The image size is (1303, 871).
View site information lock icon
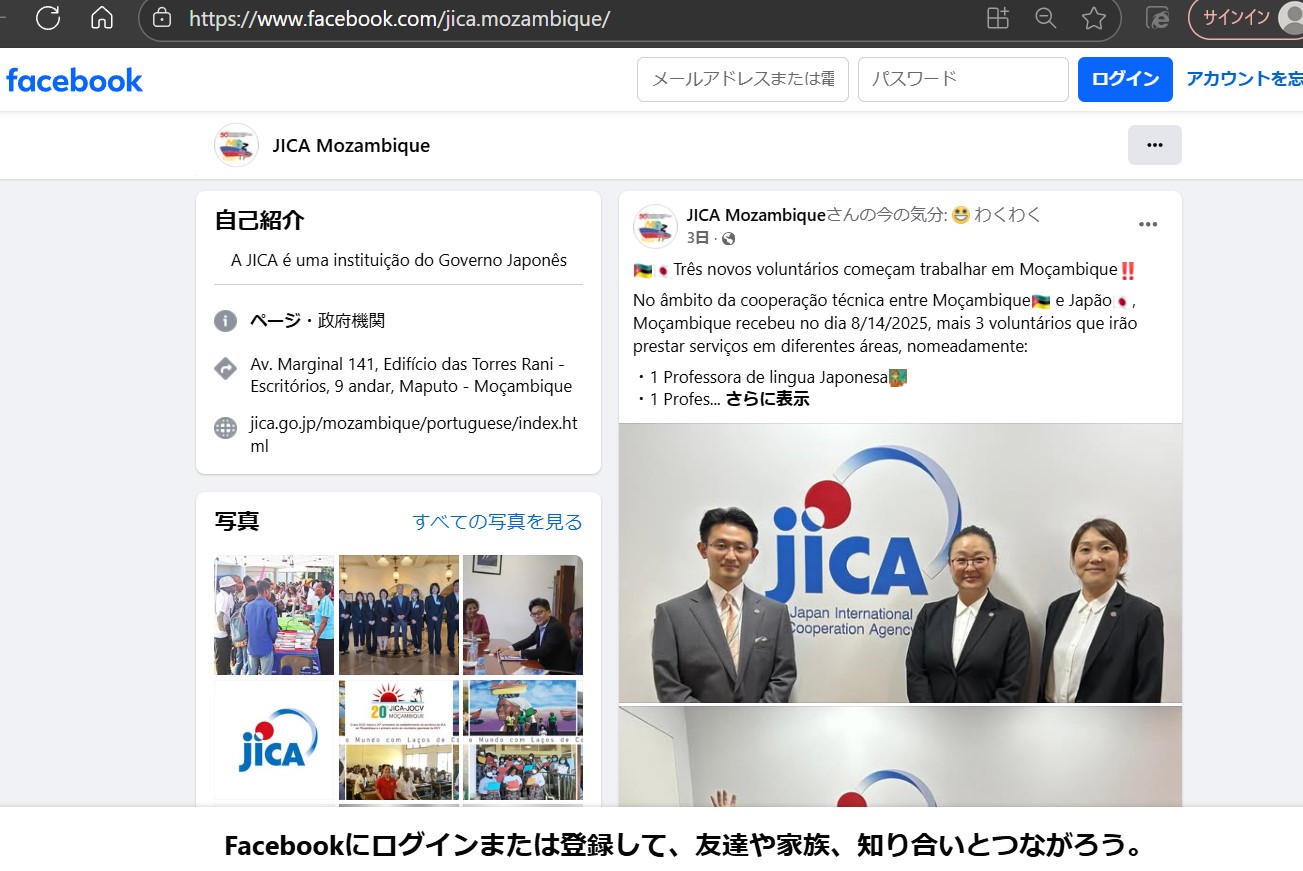point(162,18)
